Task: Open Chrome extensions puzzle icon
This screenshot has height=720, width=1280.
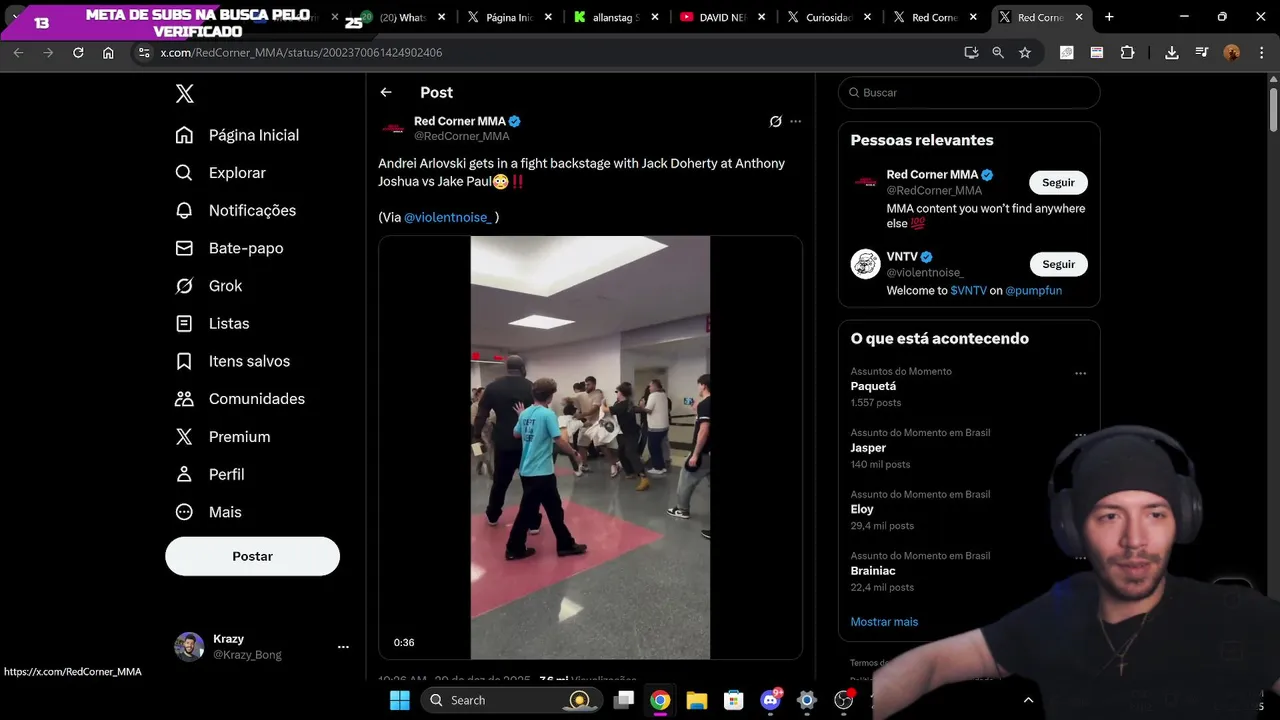Action: pos(1127,52)
